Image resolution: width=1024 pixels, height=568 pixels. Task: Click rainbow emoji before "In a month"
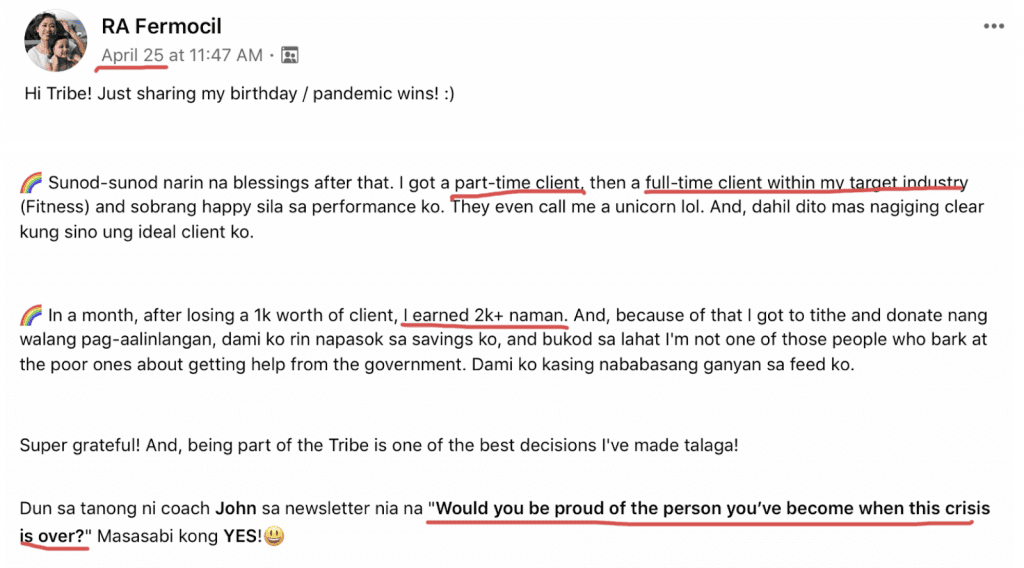coord(31,315)
